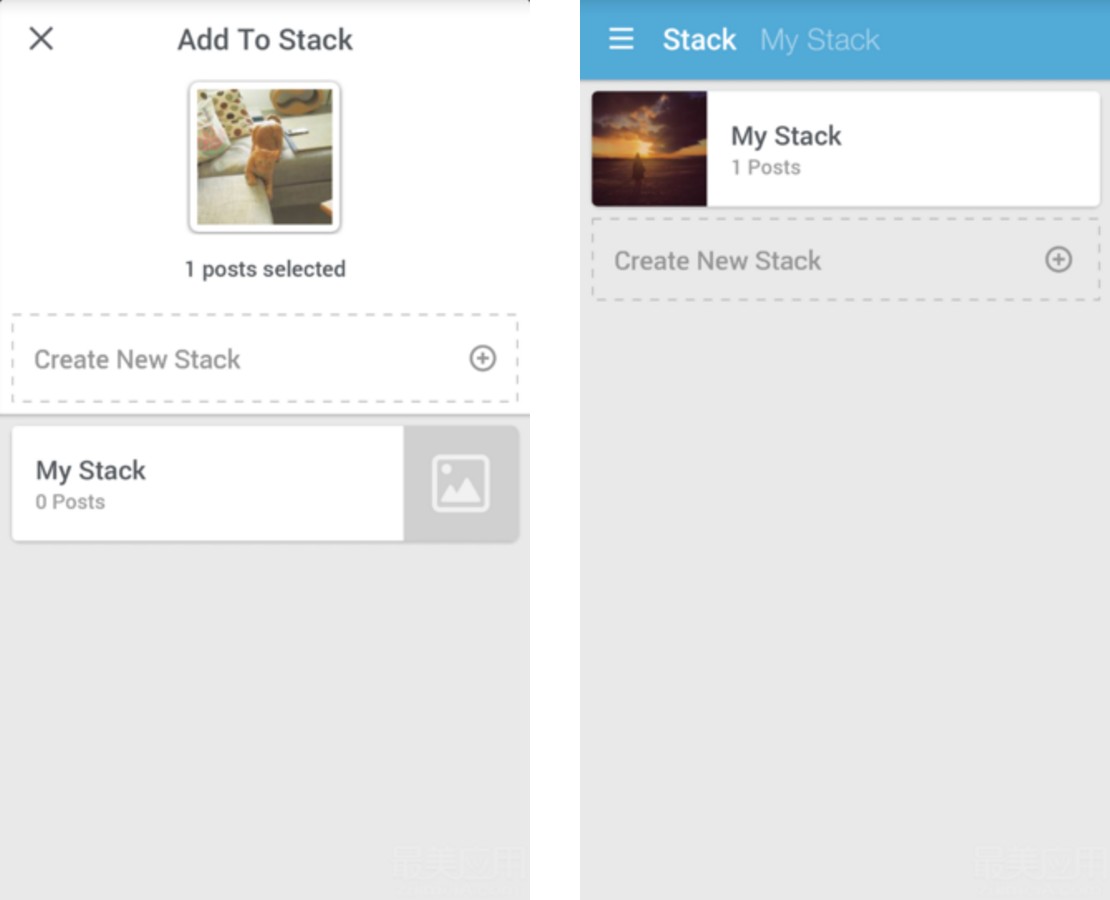Switch to the faded My Stack header tab
The height and width of the screenshot is (900, 1110).
point(820,40)
